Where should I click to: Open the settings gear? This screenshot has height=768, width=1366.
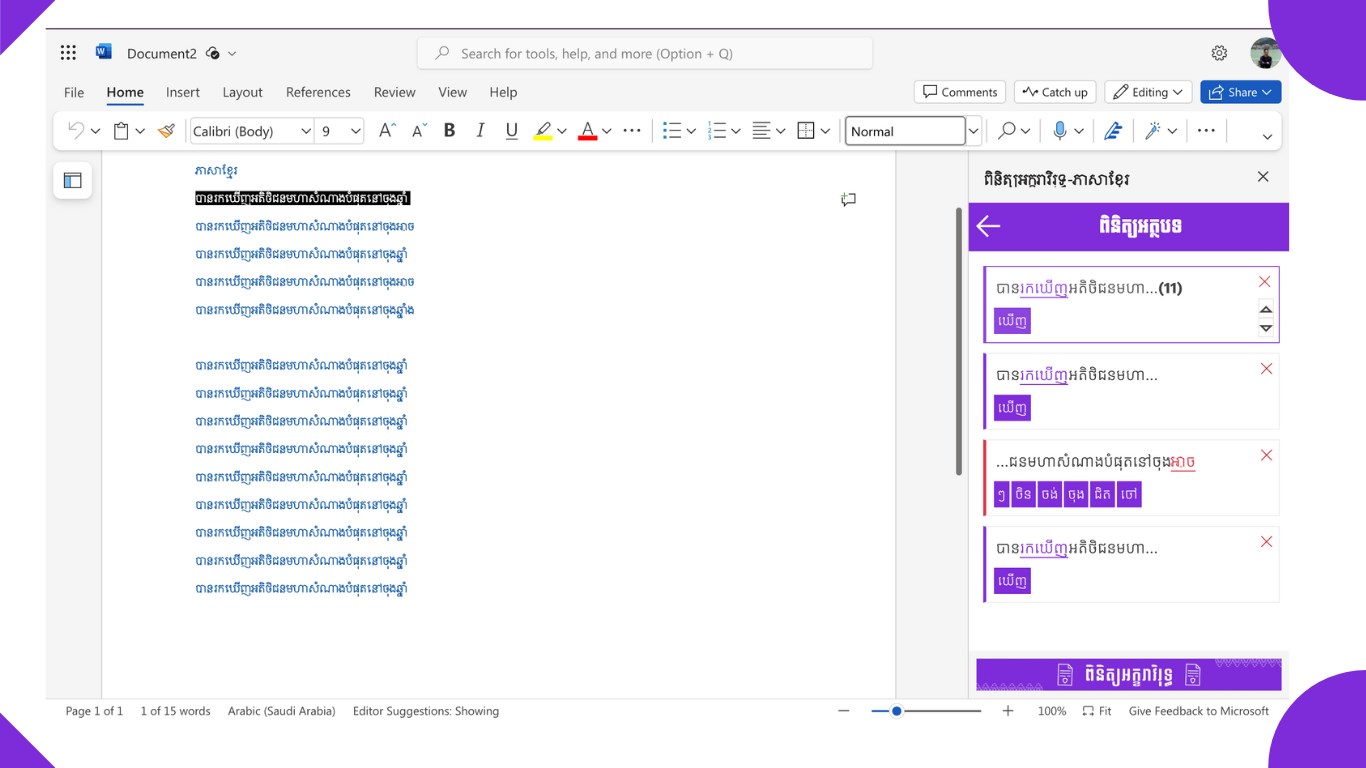[x=1219, y=53]
